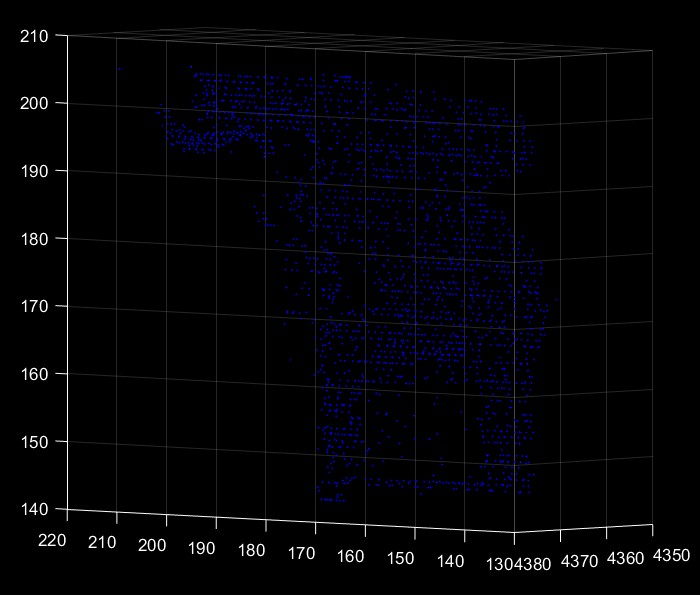This screenshot has width=700, height=595.
Task: Select the 190 label on the vertical axis
Action: 34,171
